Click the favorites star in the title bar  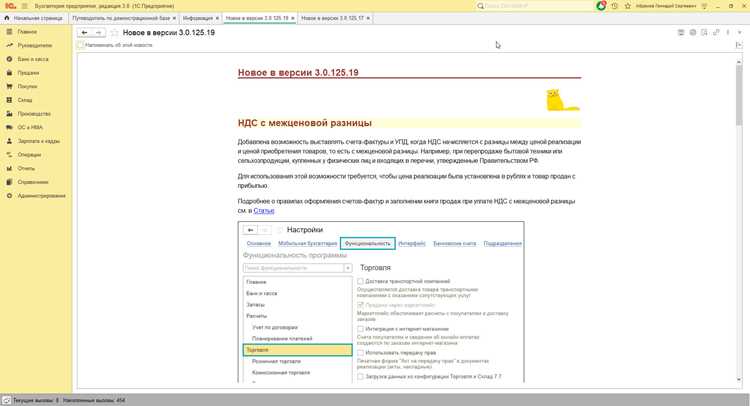[x=628, y=6]
